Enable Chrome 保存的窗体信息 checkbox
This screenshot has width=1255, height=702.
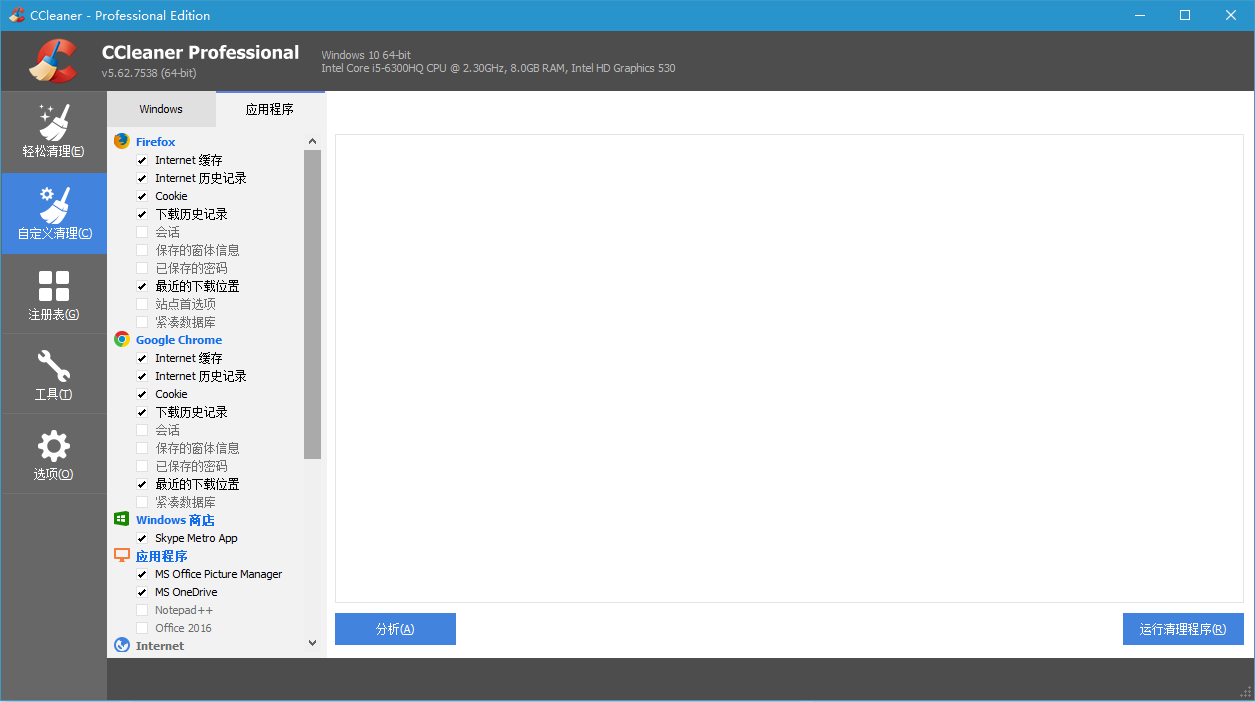pos(142,448)
